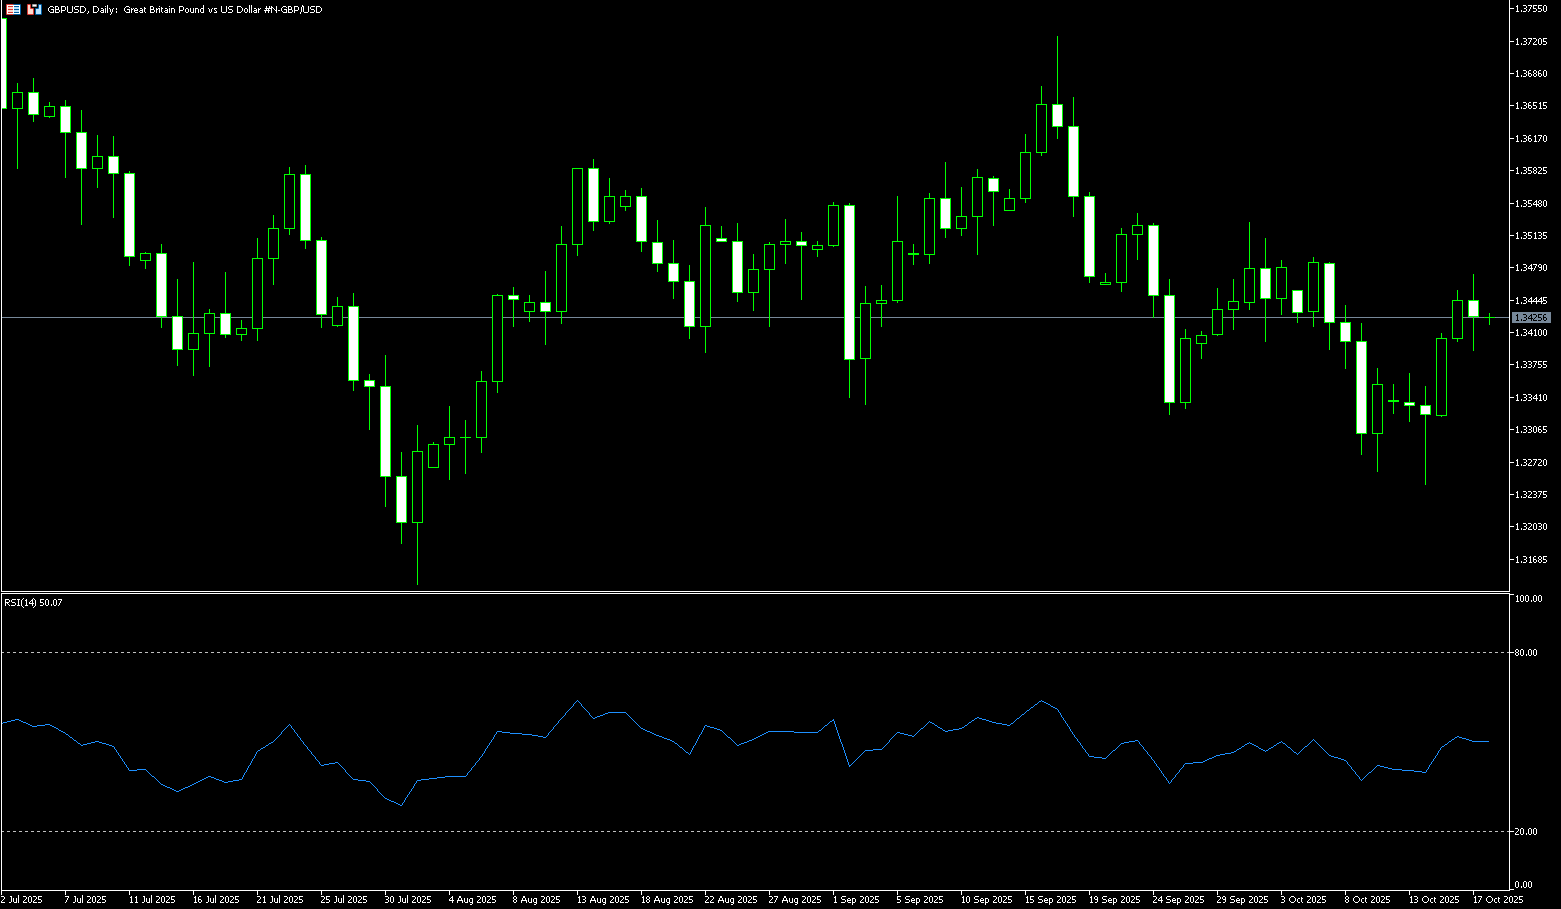Viewport: 1561px width, 909px height.
Task: Click the 2 Jul 2025 date label
Action: [22, 900]
